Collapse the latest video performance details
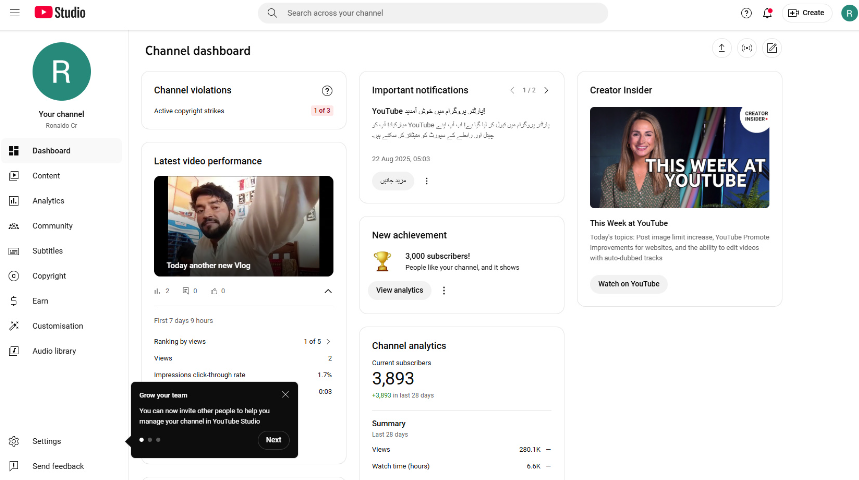The width and height of the screenshot is (859, 480). click(x=328, y=291)
